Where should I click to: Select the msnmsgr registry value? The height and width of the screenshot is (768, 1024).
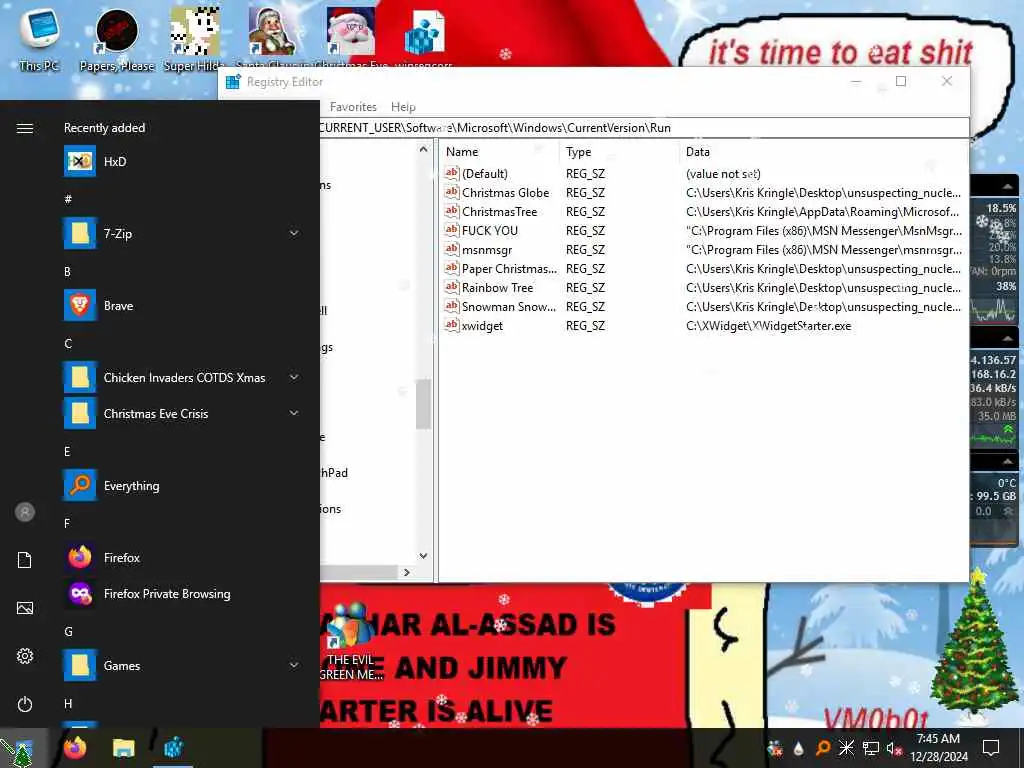click(487, 249)
